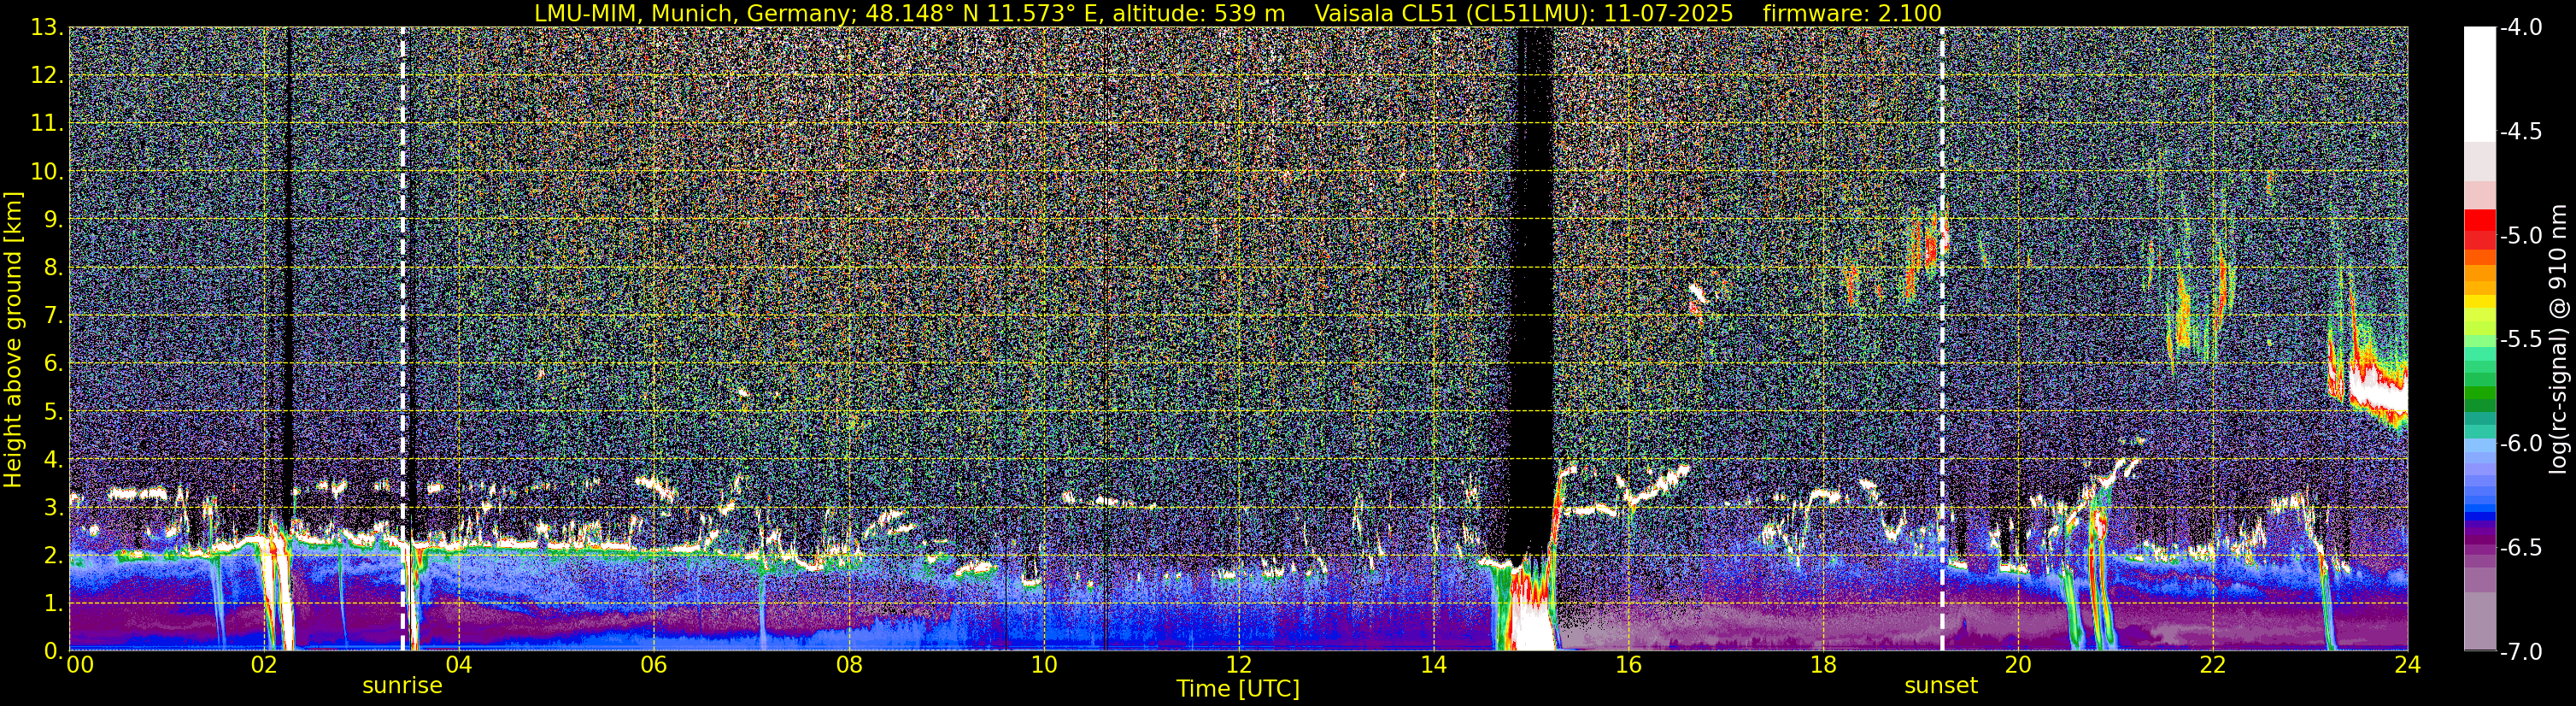
Task: Click the '06' time tick label
Action: click(654, 665)
